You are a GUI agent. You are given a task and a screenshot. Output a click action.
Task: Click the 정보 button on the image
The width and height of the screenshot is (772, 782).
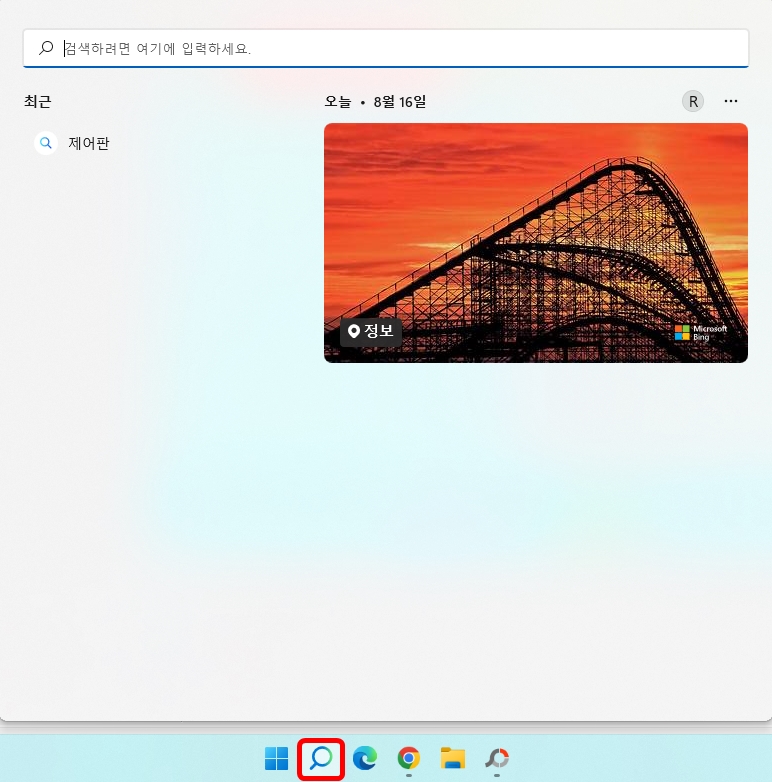pos(371,331)
